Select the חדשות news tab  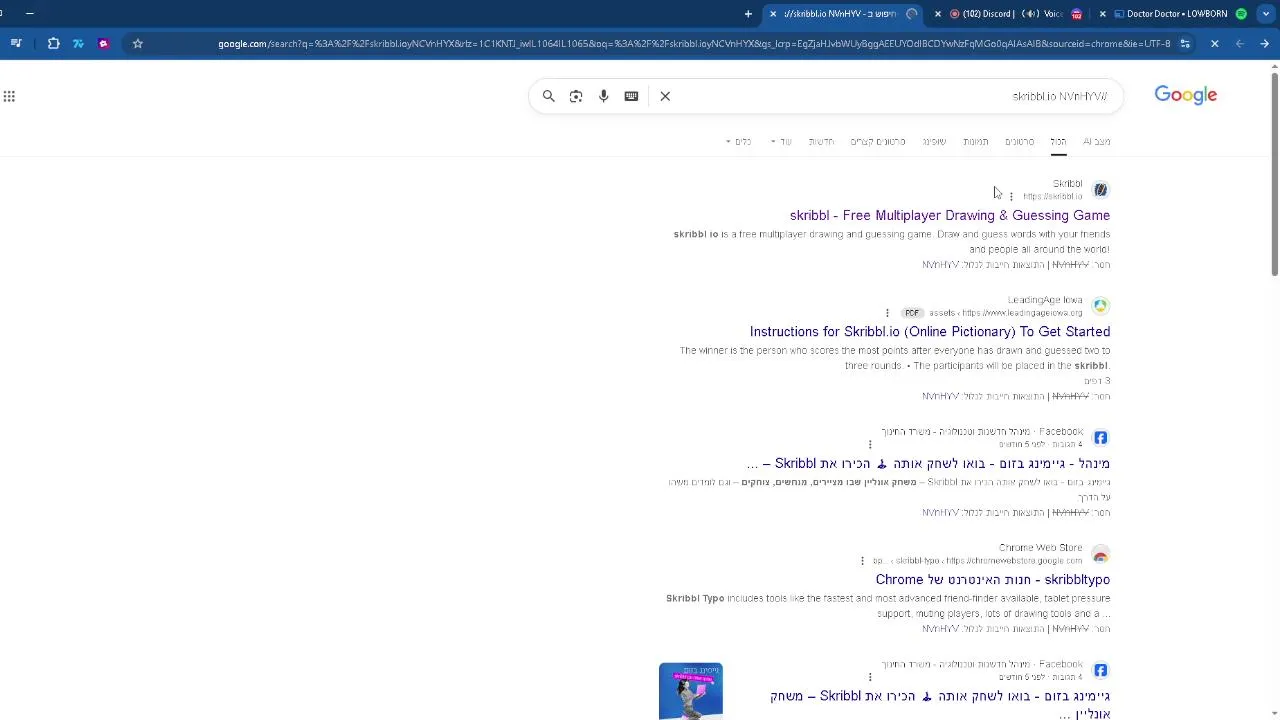point(821,142)
